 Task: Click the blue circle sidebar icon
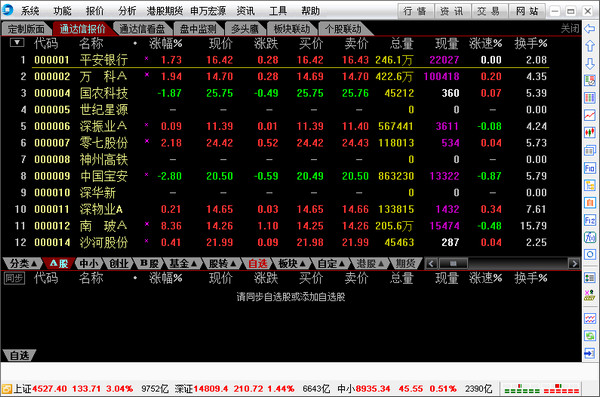[x=590, y=255]
